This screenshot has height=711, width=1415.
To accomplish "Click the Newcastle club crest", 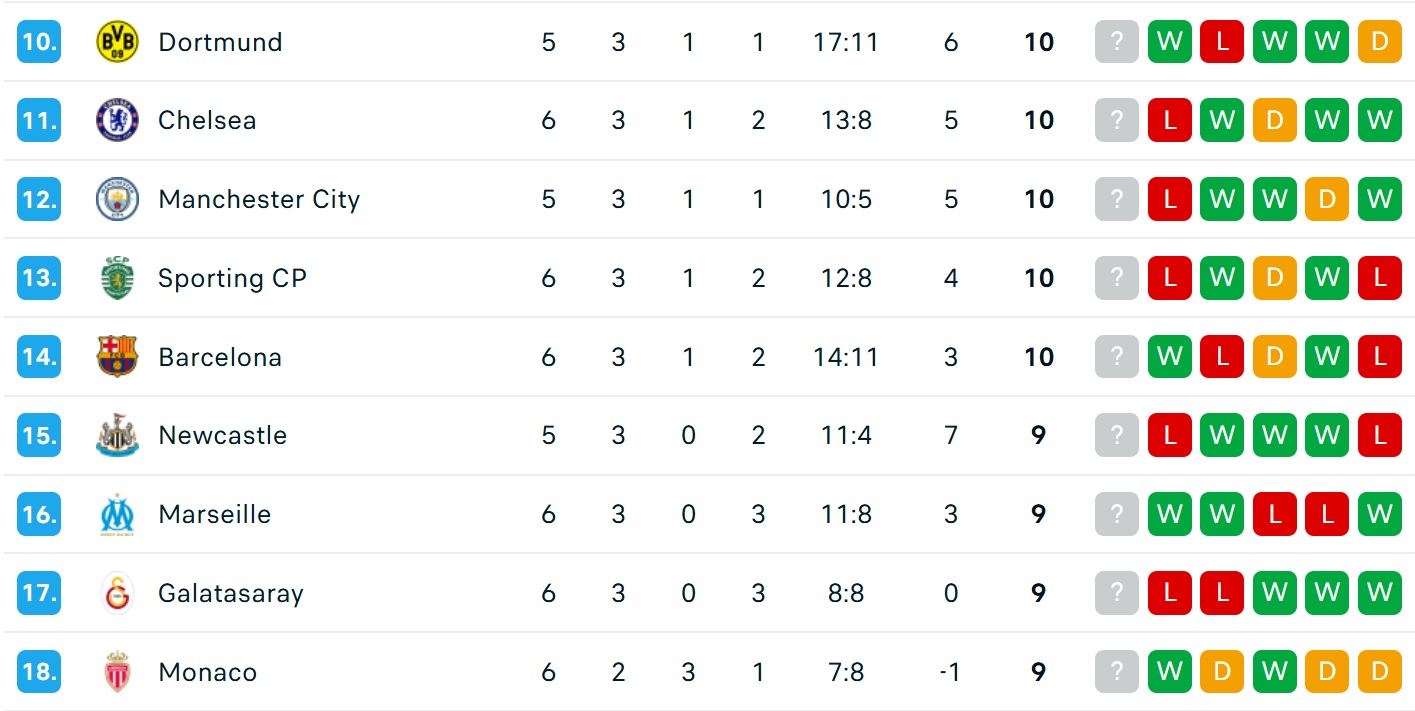I will point(117,436).
